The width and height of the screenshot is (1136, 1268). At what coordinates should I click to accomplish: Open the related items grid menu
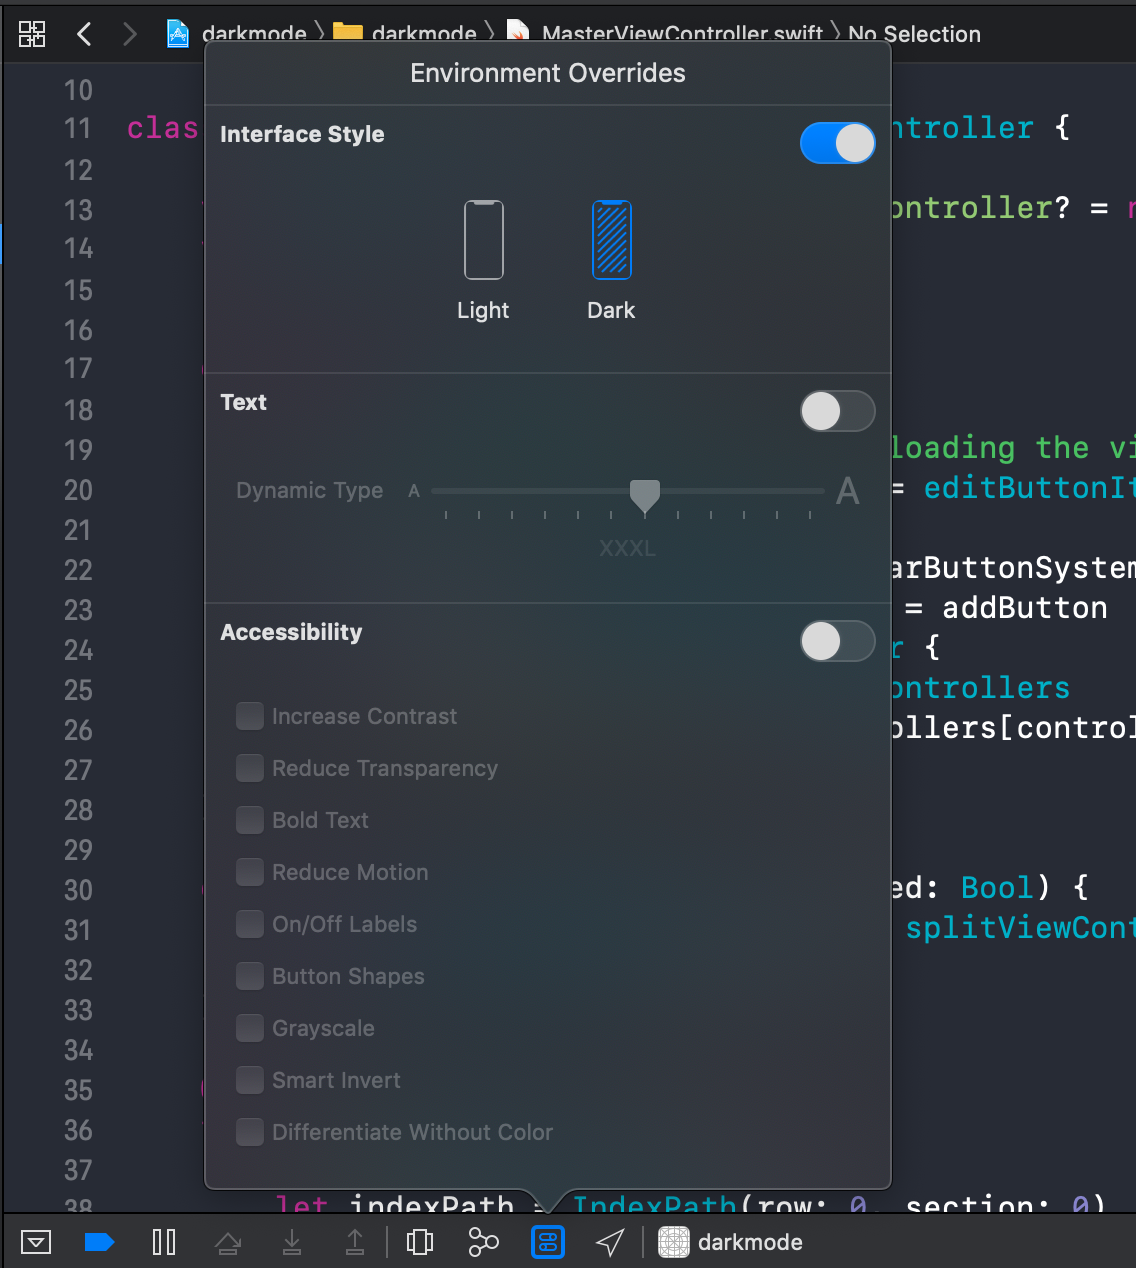tap(32, 34)
